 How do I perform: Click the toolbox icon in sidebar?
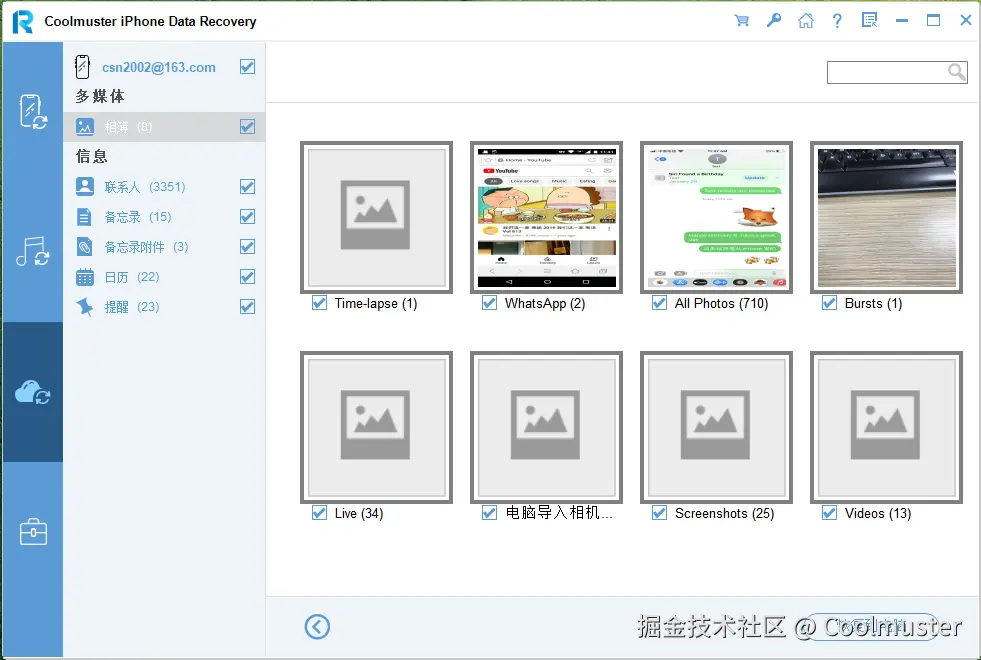pos(32,531)
